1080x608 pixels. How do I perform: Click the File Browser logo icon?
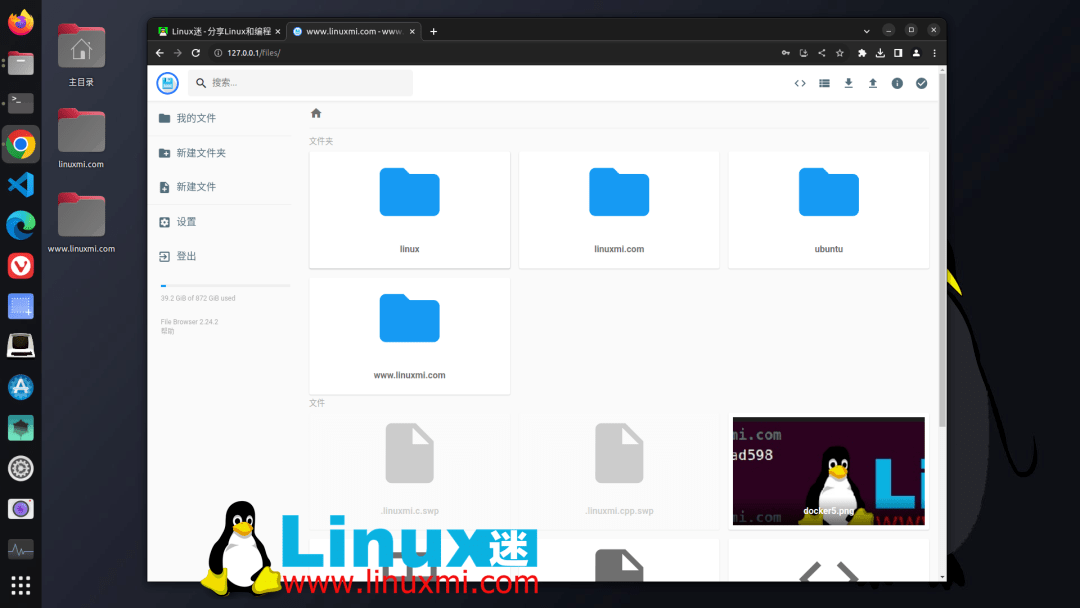[167, 83]
